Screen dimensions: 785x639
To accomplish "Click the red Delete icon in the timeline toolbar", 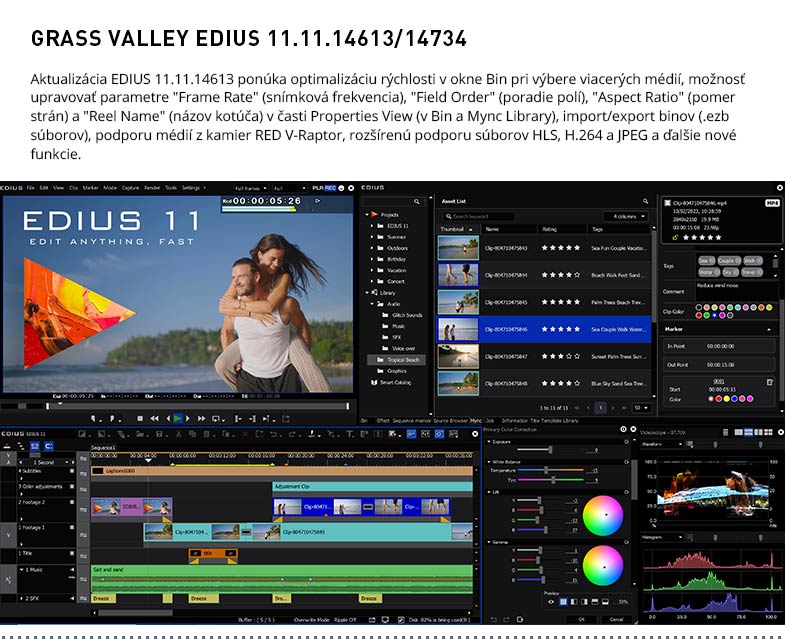I will [245, 434].
